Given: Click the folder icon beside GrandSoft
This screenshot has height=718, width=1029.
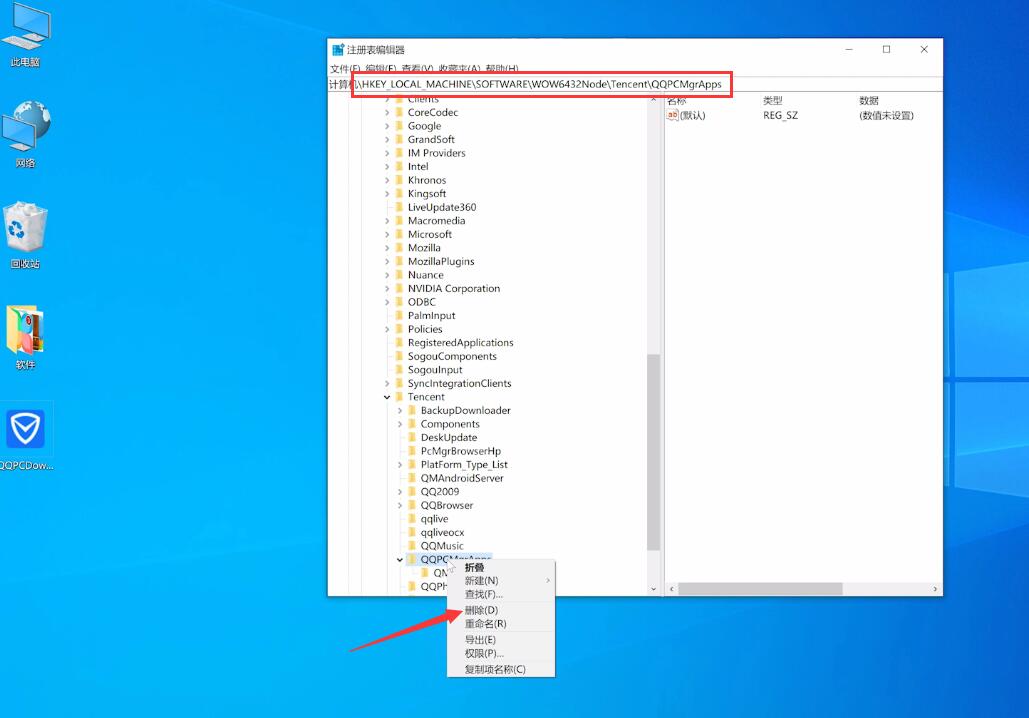Looking at the screenshot, I should pyautogui.click(x=399, y=139).
